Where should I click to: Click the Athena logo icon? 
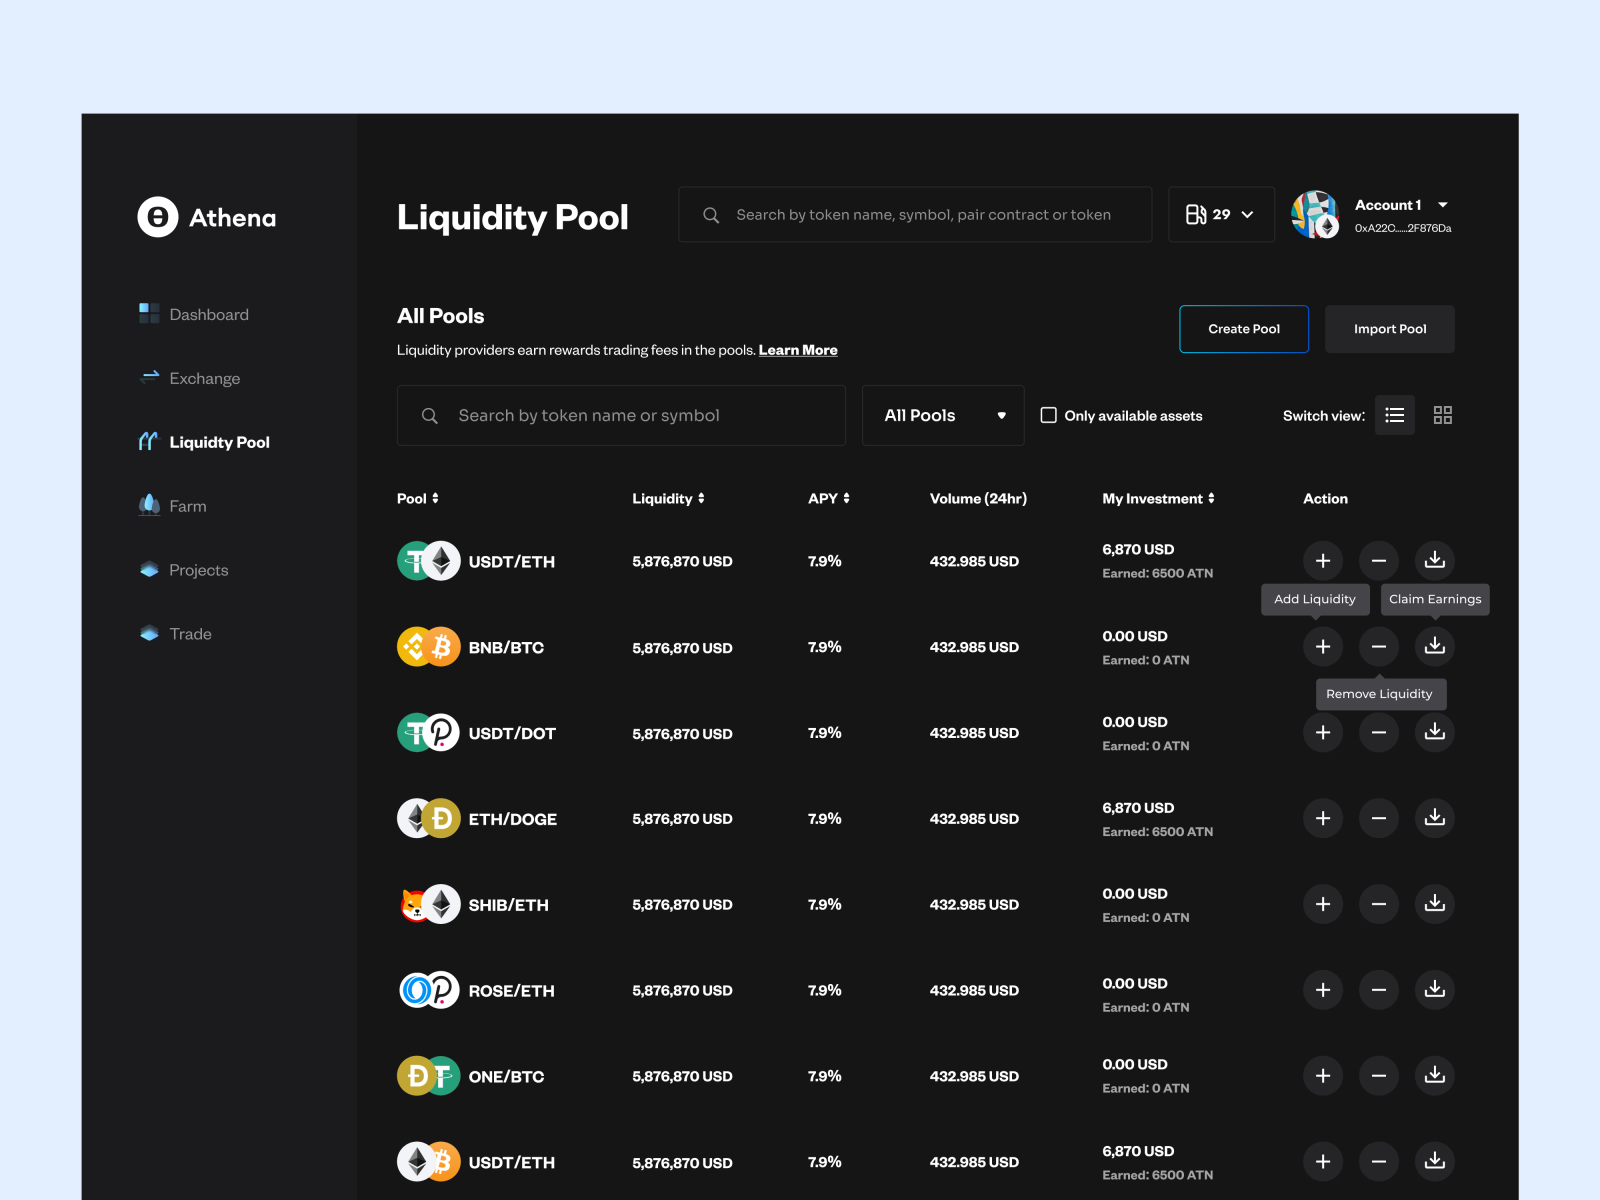click(157, 217)
